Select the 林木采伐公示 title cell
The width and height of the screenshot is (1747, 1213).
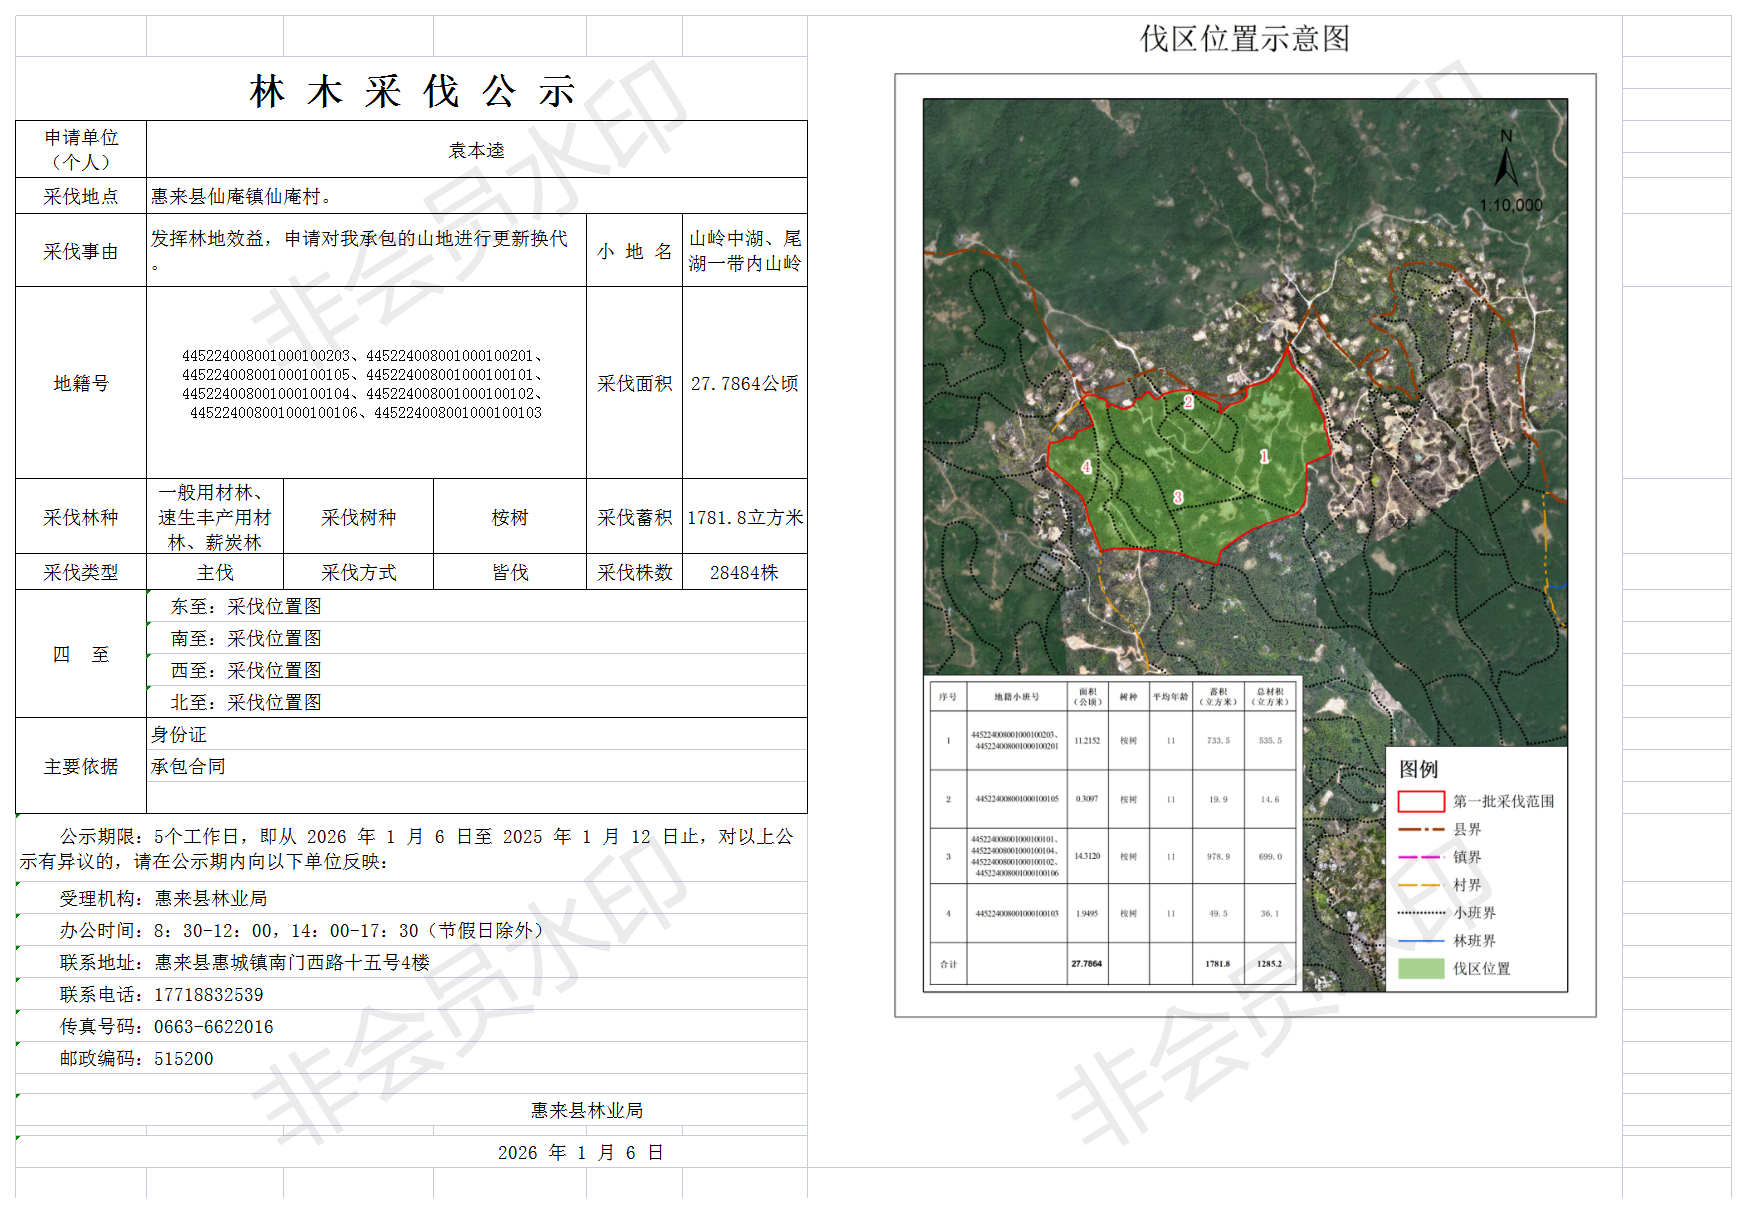point(411,91)
